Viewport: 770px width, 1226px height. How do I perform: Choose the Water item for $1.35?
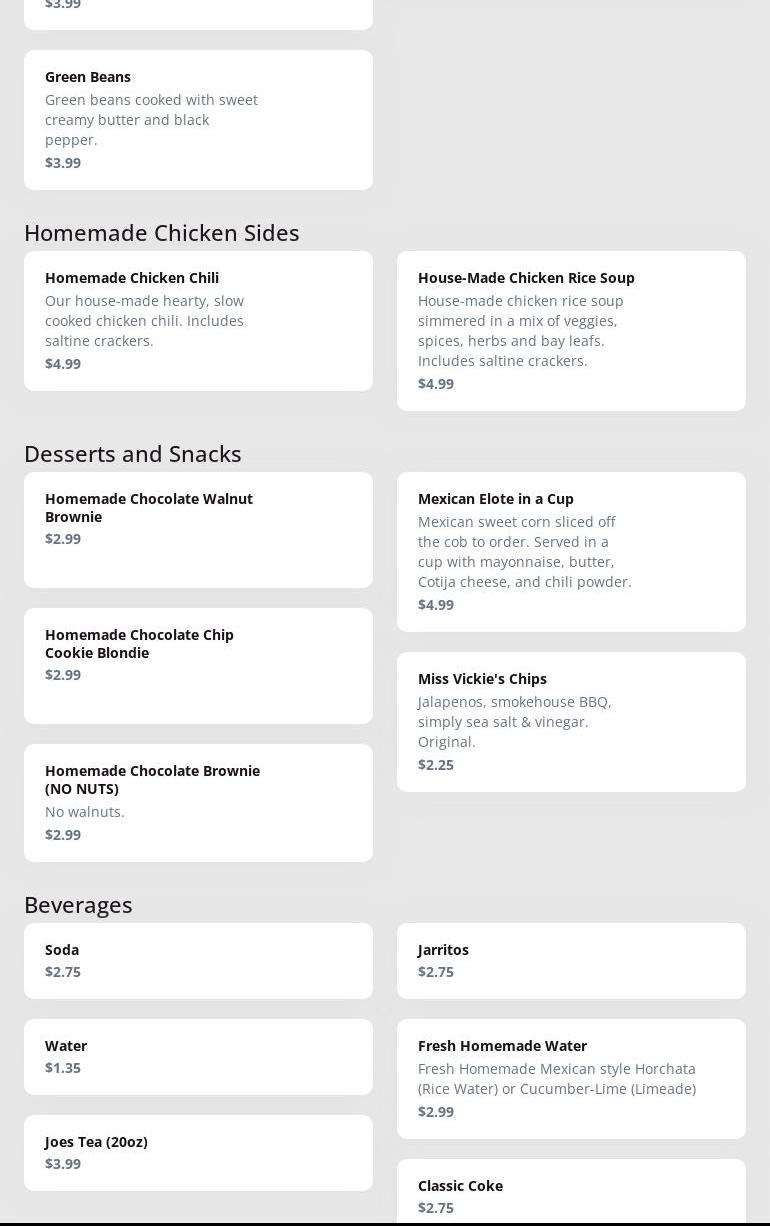tap(198, 1056)
